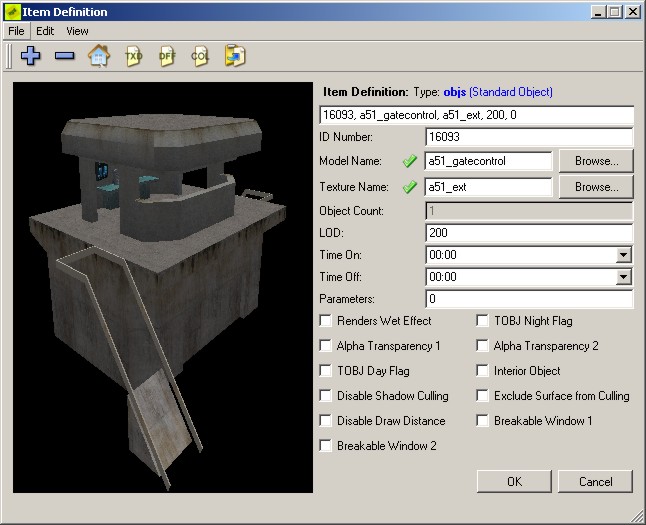This screenshot has height=525, width=646.
Task: Open the Edit menu
Action: [x=45, y=31]
